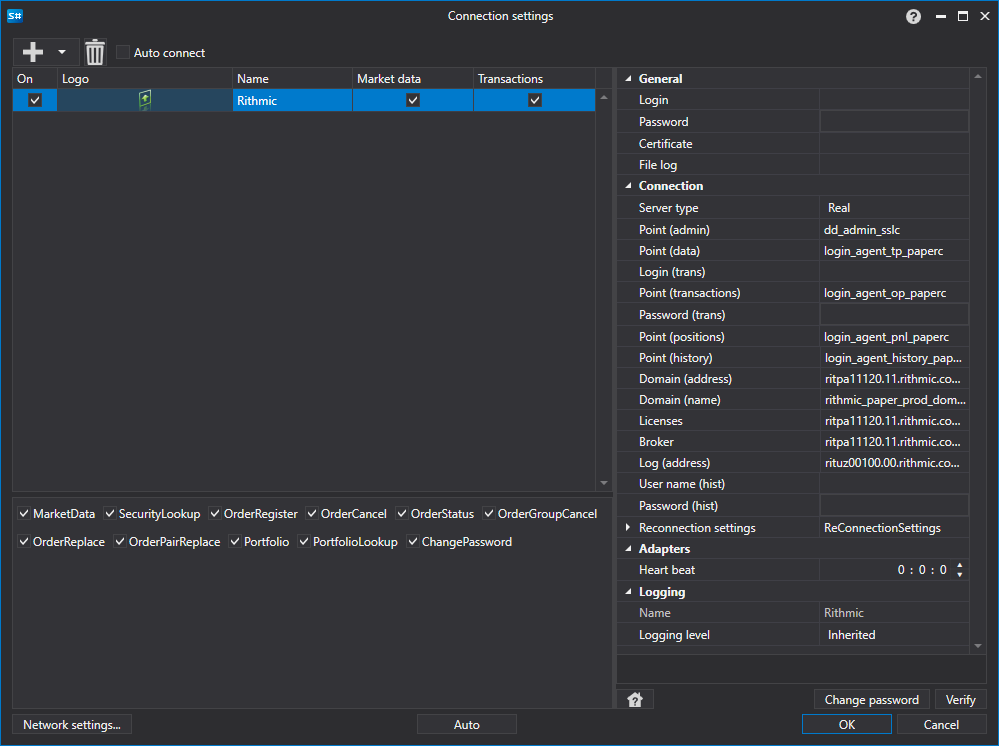This screenshot has height=746, width=999.
Task: Click the add connection plus icon
Action: click(x=32, y=52)
